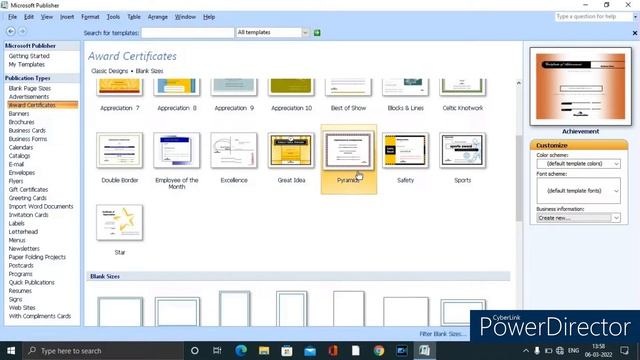Open File Explorer from the taskbar
This screenshot has width=640, height=360.
(264, 351)
